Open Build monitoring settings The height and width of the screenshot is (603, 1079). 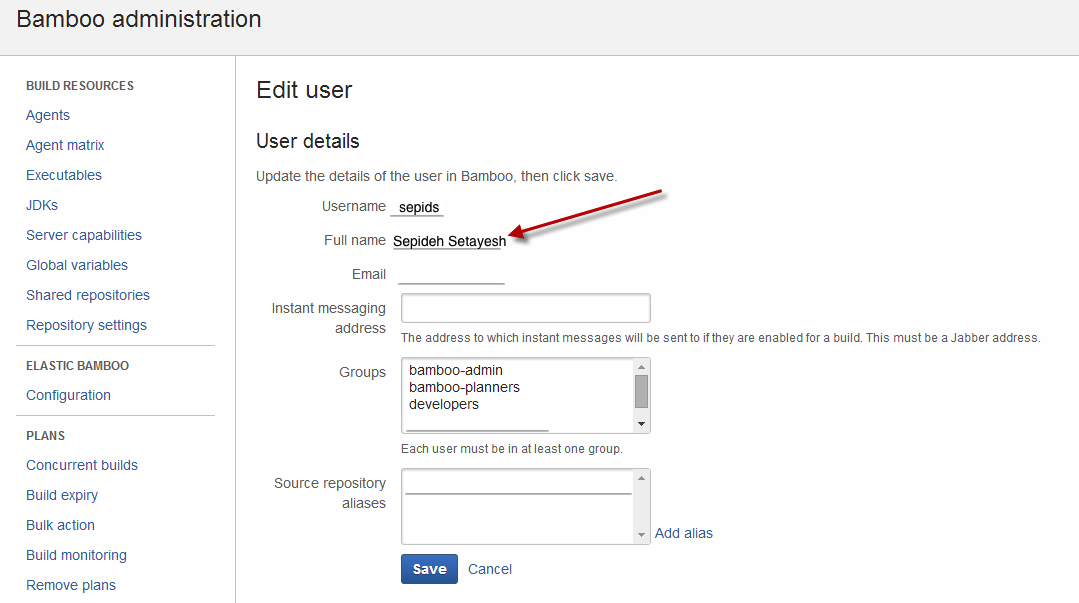tap(76, 555)
